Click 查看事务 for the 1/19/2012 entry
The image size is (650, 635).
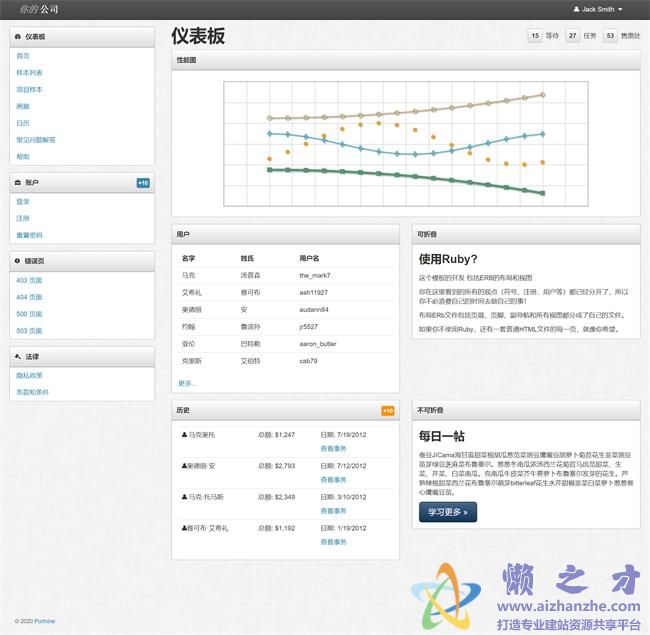click(333, 542)
